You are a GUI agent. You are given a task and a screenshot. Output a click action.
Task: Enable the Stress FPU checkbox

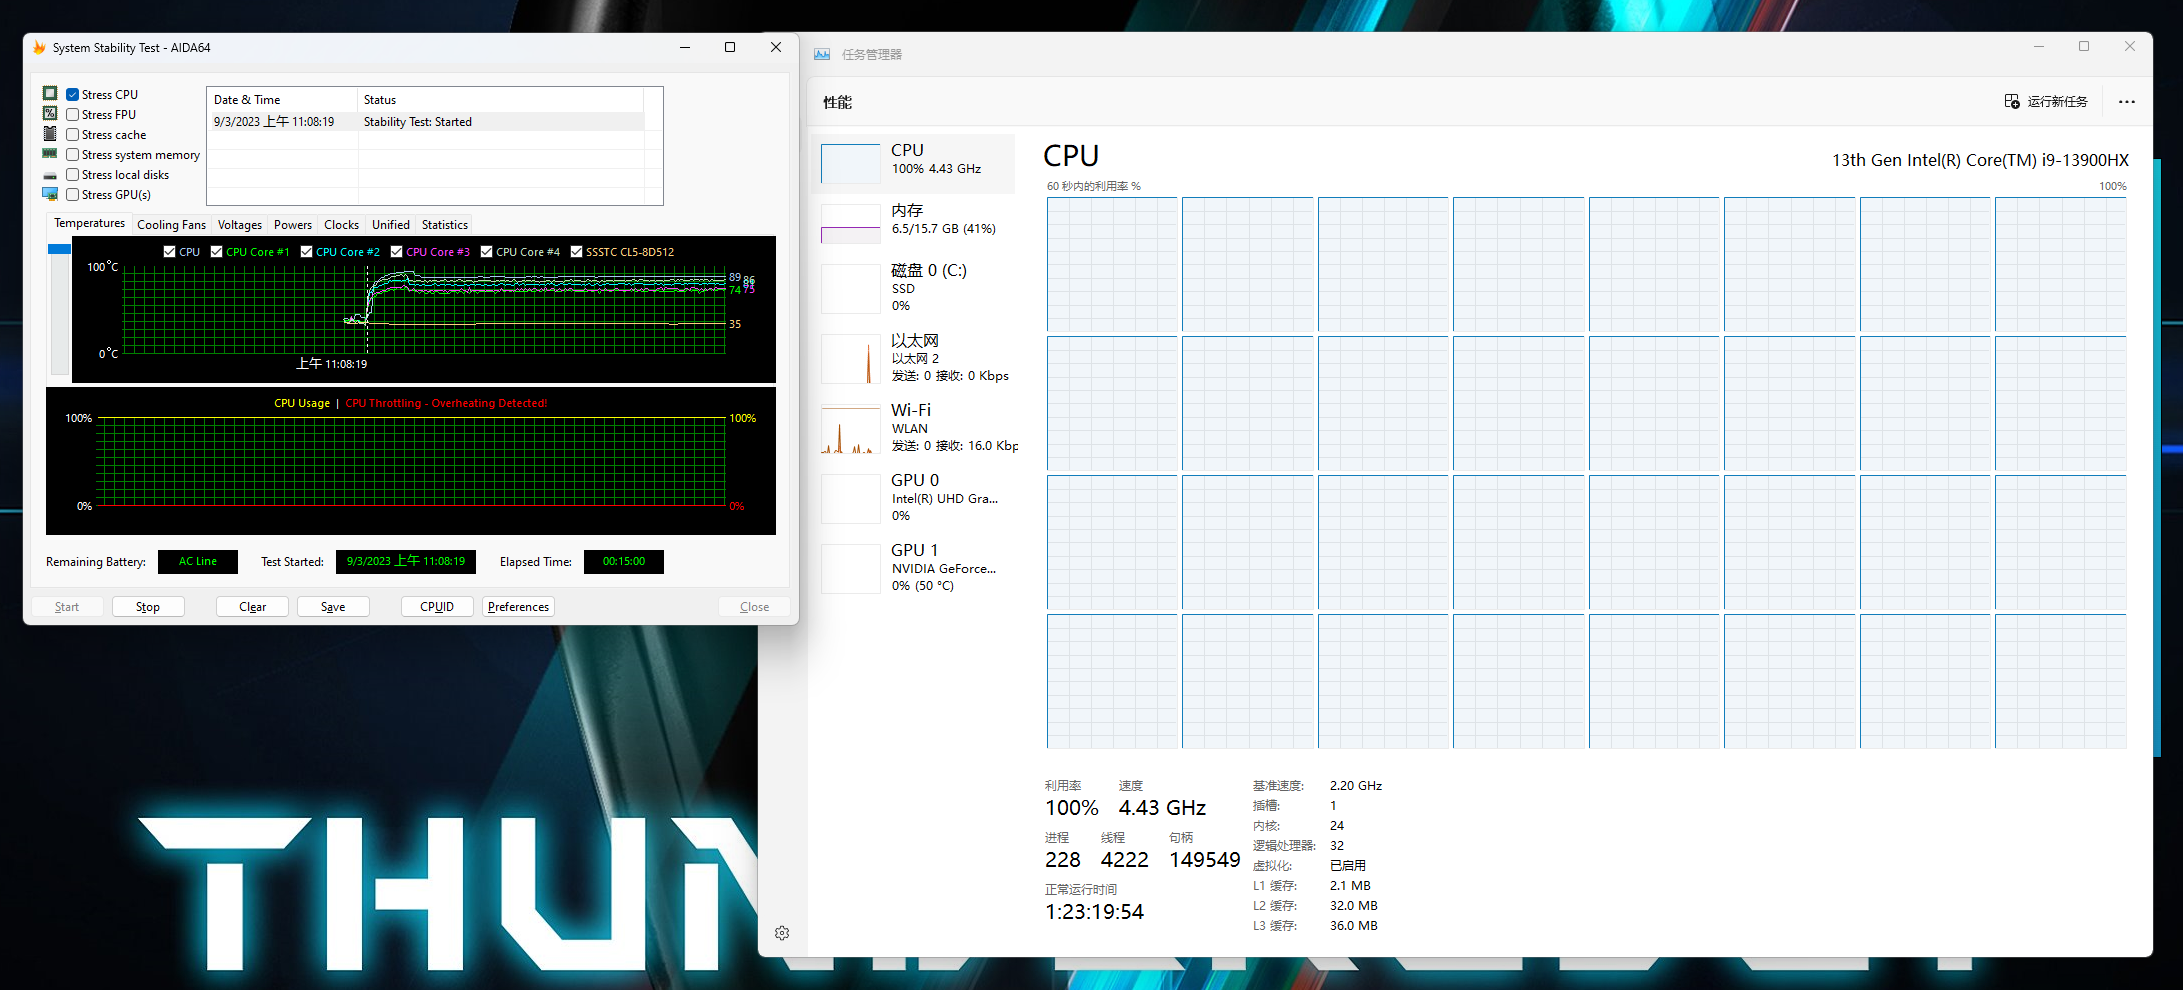73,115
